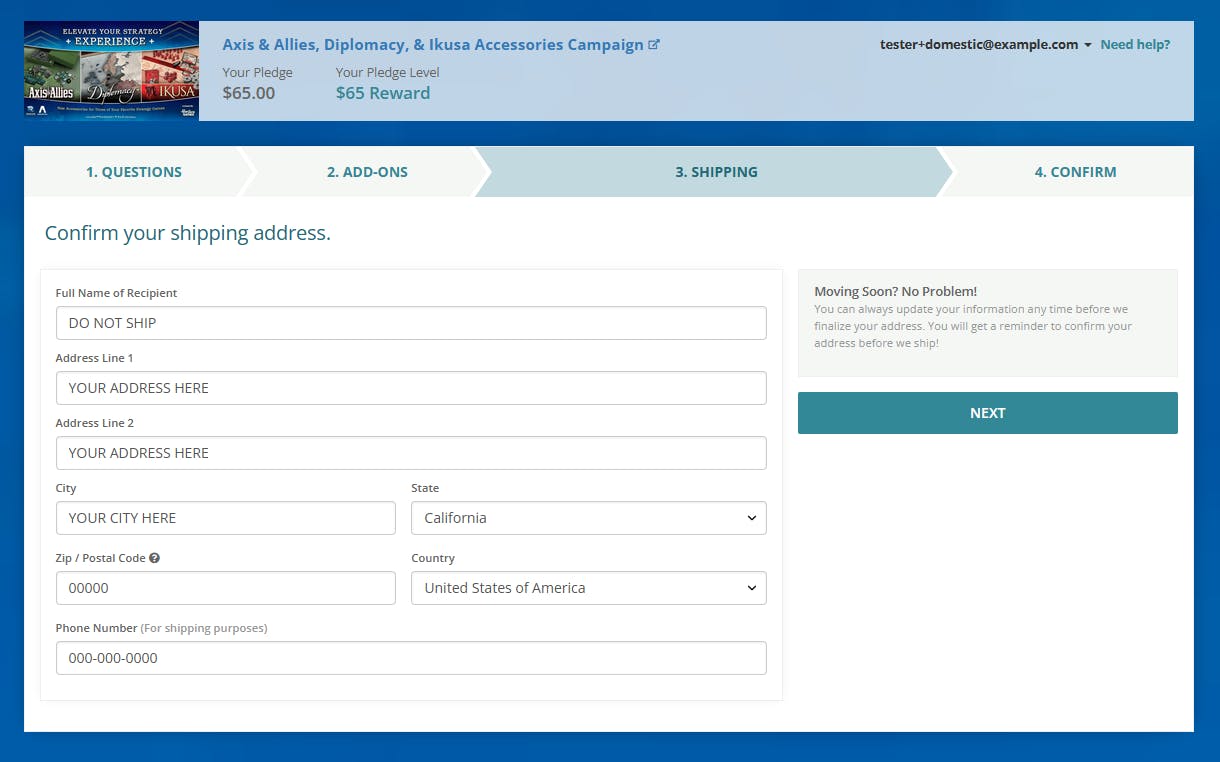This screenshot has width=1220, height=762.
Task: Click the Zip / Postal Code help icon
Action: click(155, 558)
